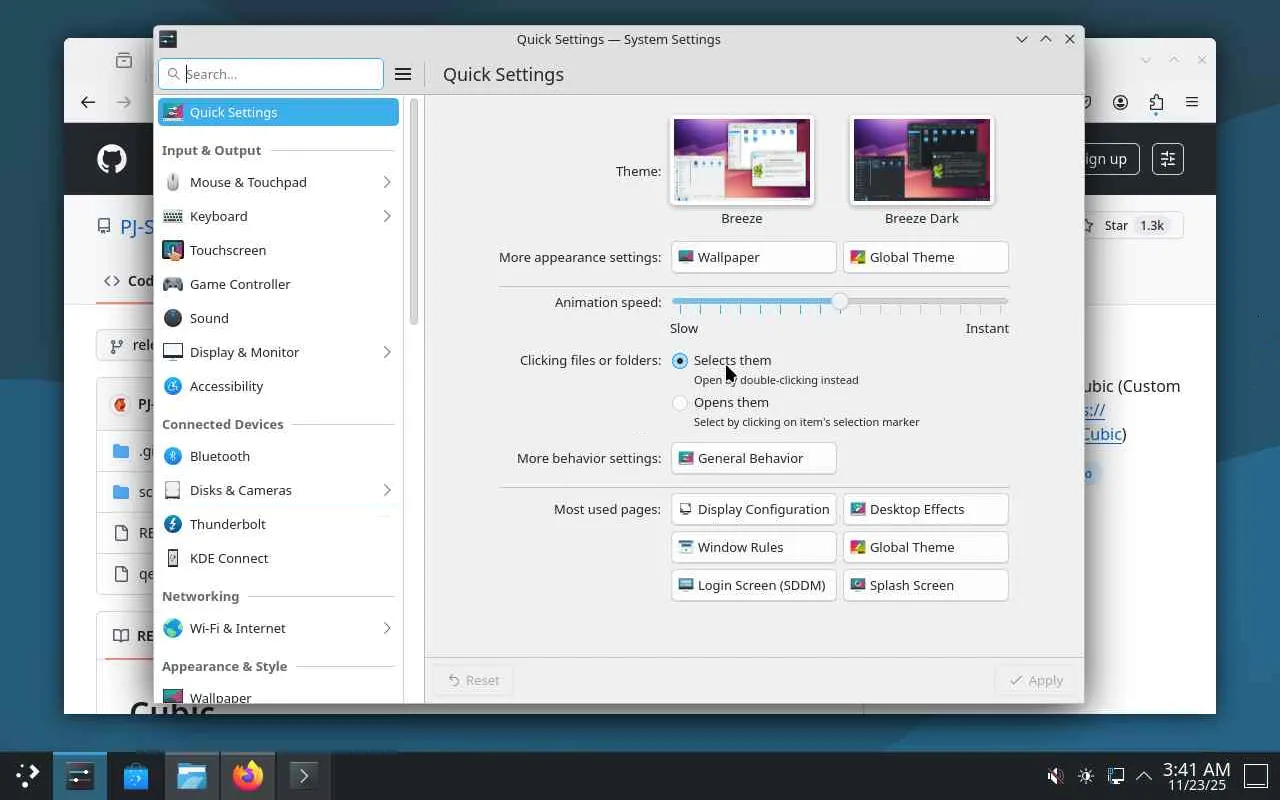Click the Wallpaper button
The width and height of the screenshot is (1280, 800).
pyautogui.click(x=754, y=257)
